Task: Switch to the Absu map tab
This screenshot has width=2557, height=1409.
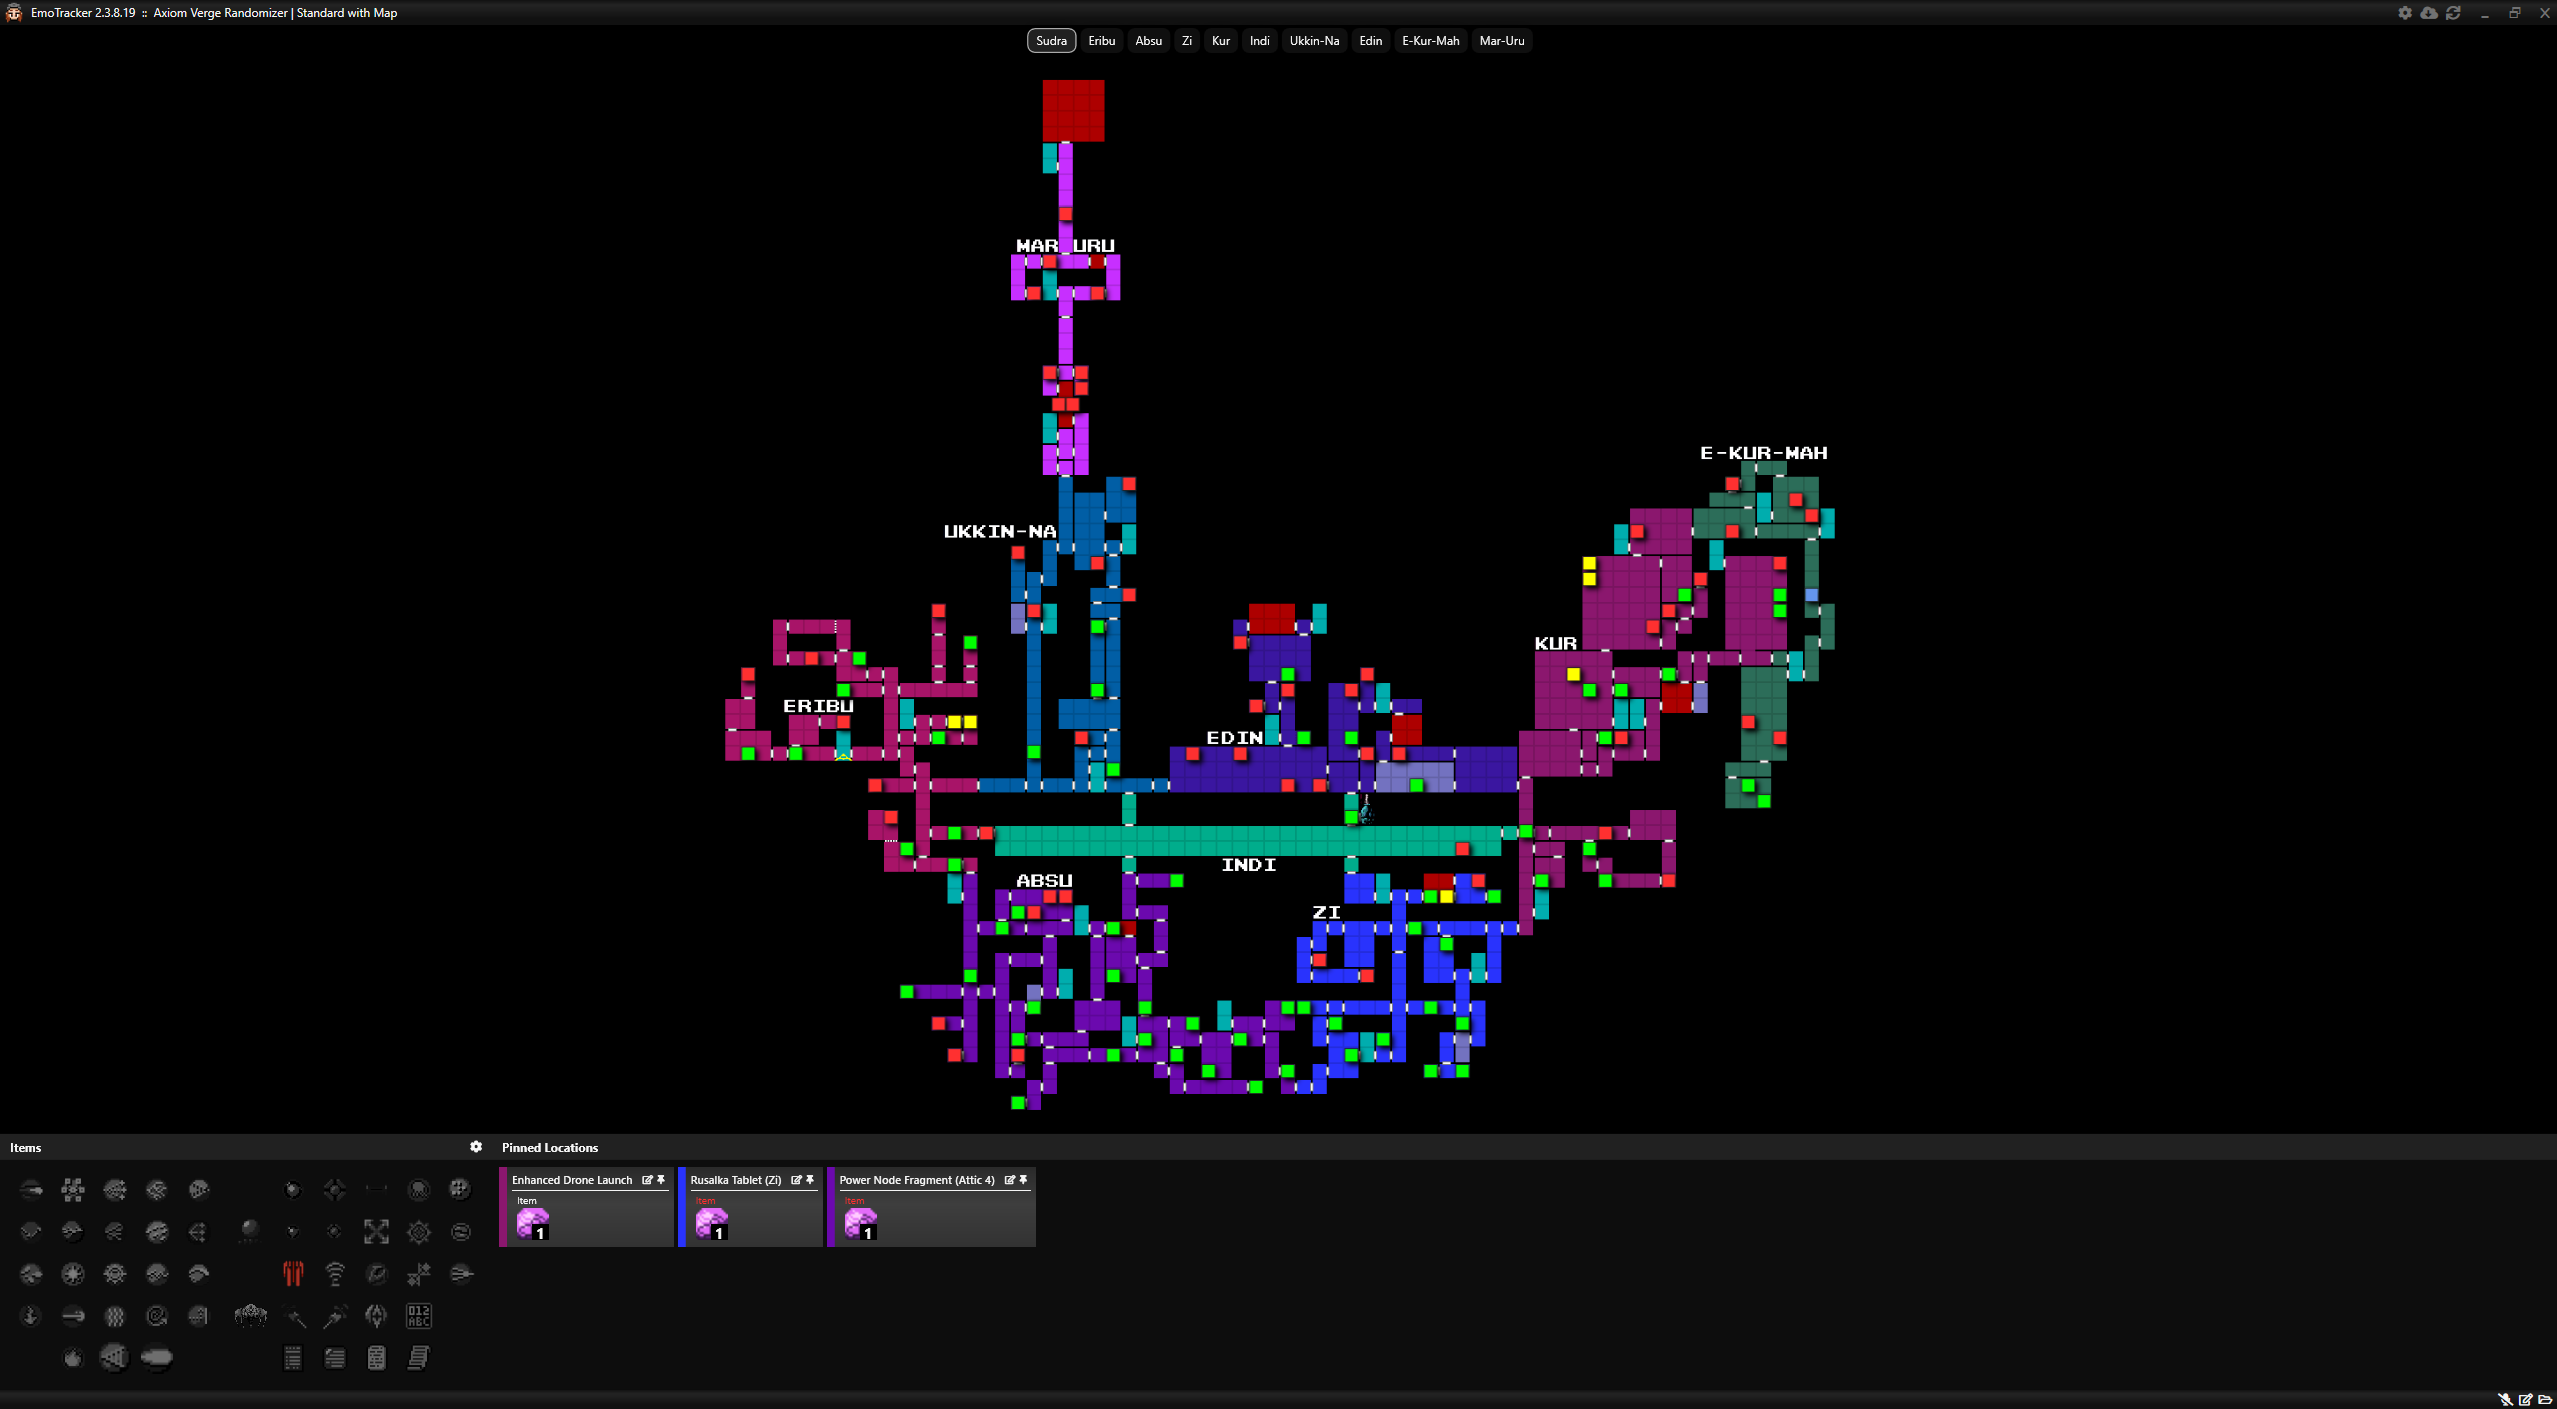Action: click(1148, 41)
